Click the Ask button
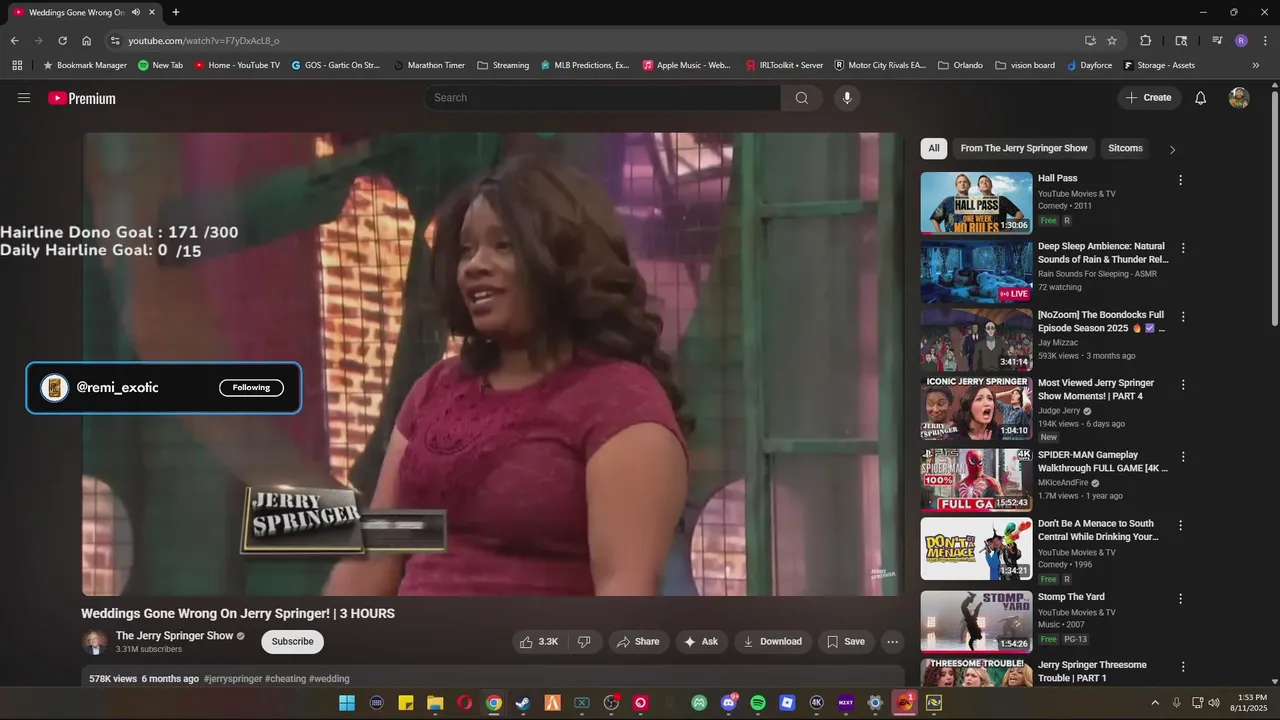 (x=701, y=642)
